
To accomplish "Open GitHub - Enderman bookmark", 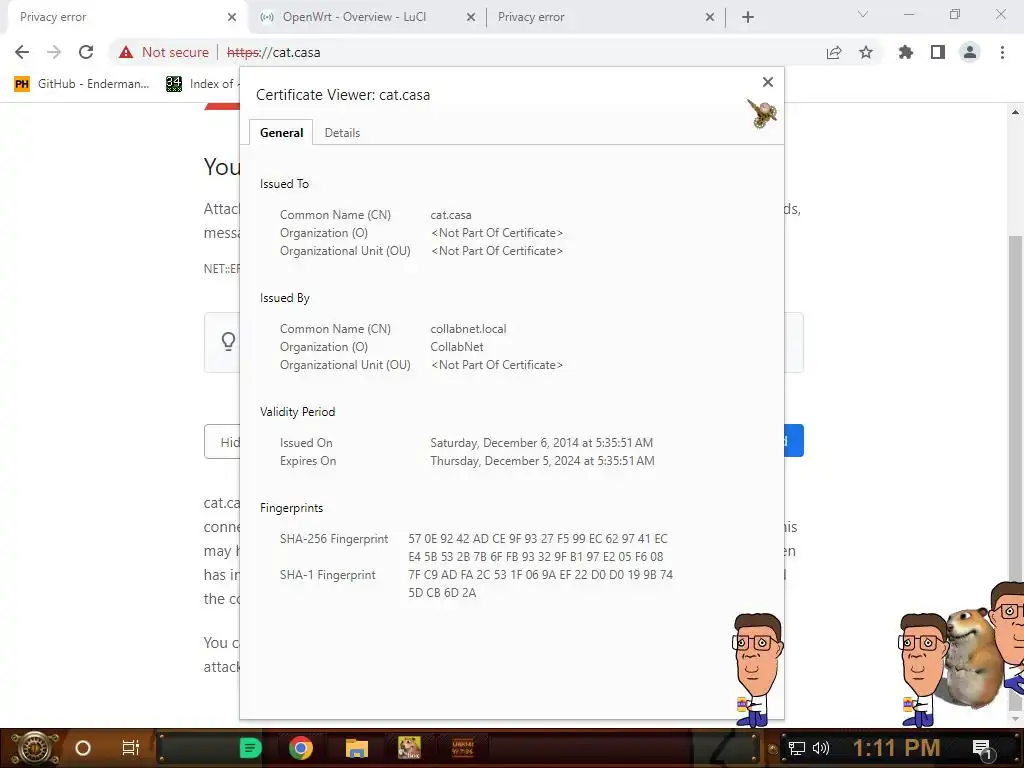I will 82,84.
